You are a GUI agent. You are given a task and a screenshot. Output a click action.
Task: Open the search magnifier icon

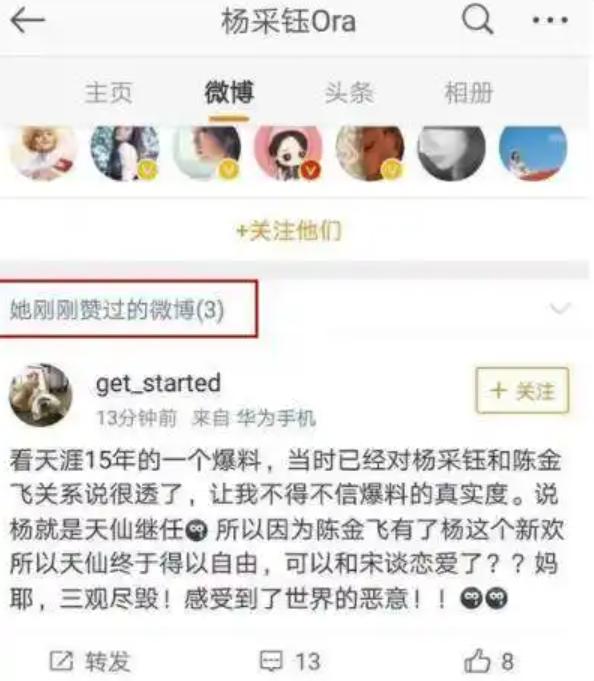pos(477,19)
